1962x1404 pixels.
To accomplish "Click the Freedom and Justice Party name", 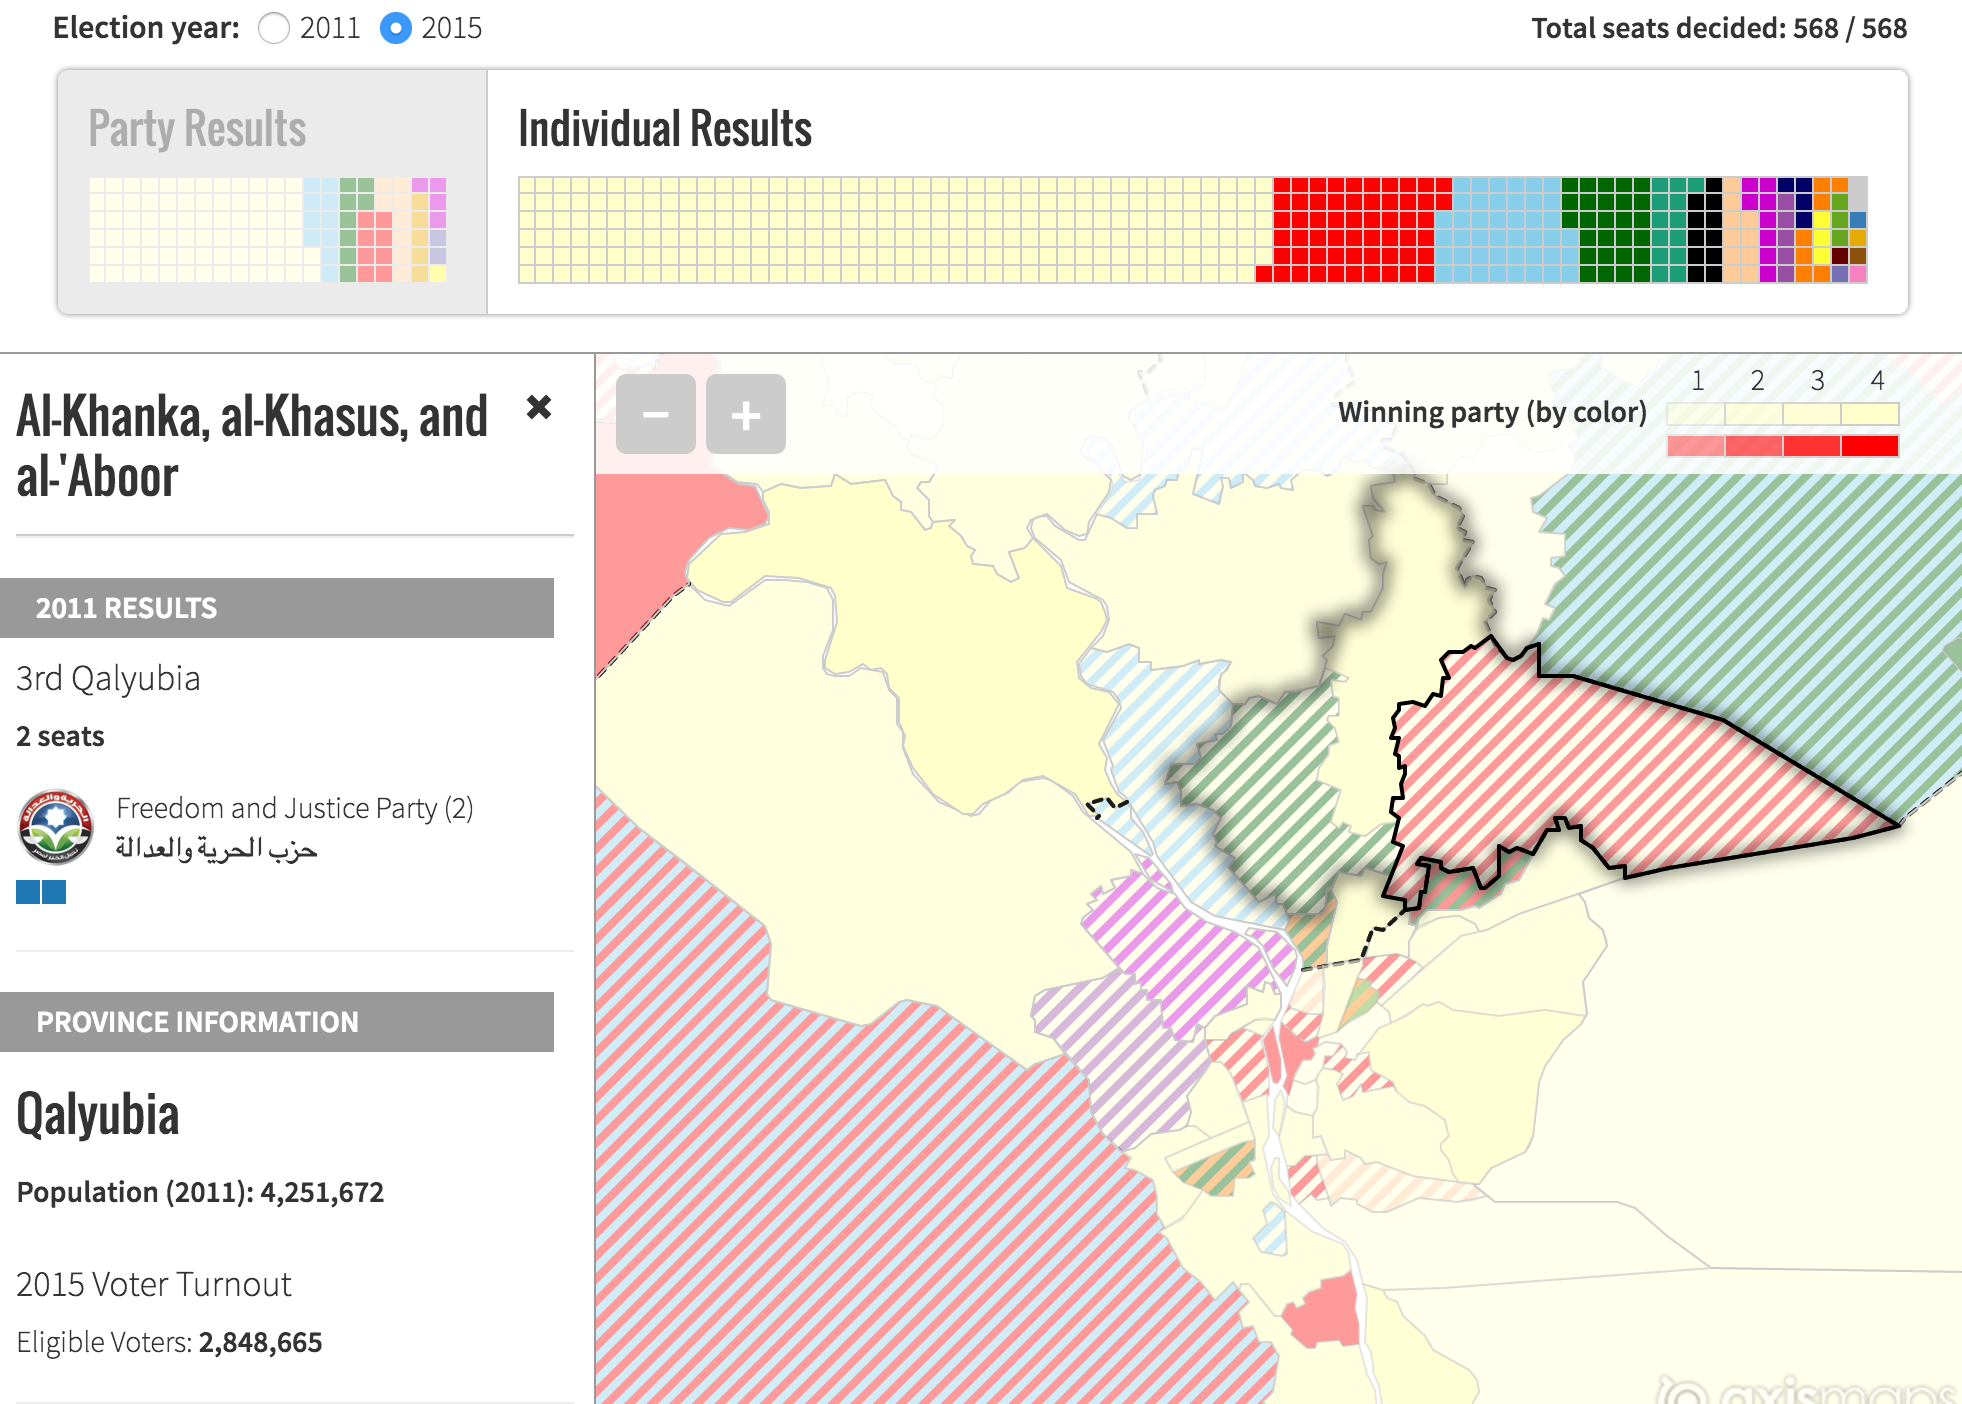I will point(294,808).
